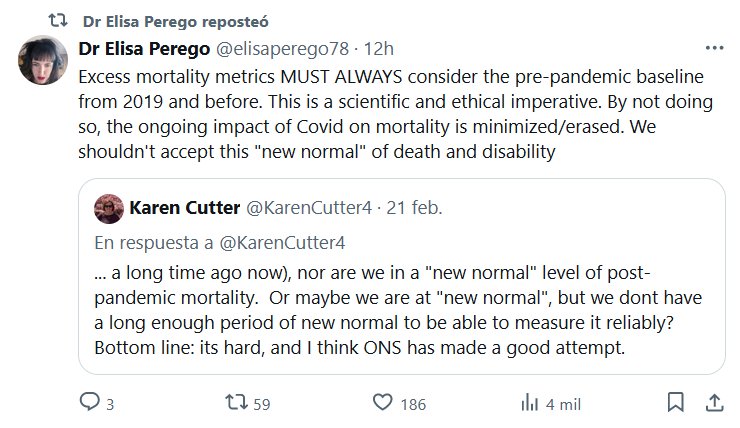Like the tweet with heart icon
Screen dimensions: 740x428
pyautogui.click(x=382, y=402)
